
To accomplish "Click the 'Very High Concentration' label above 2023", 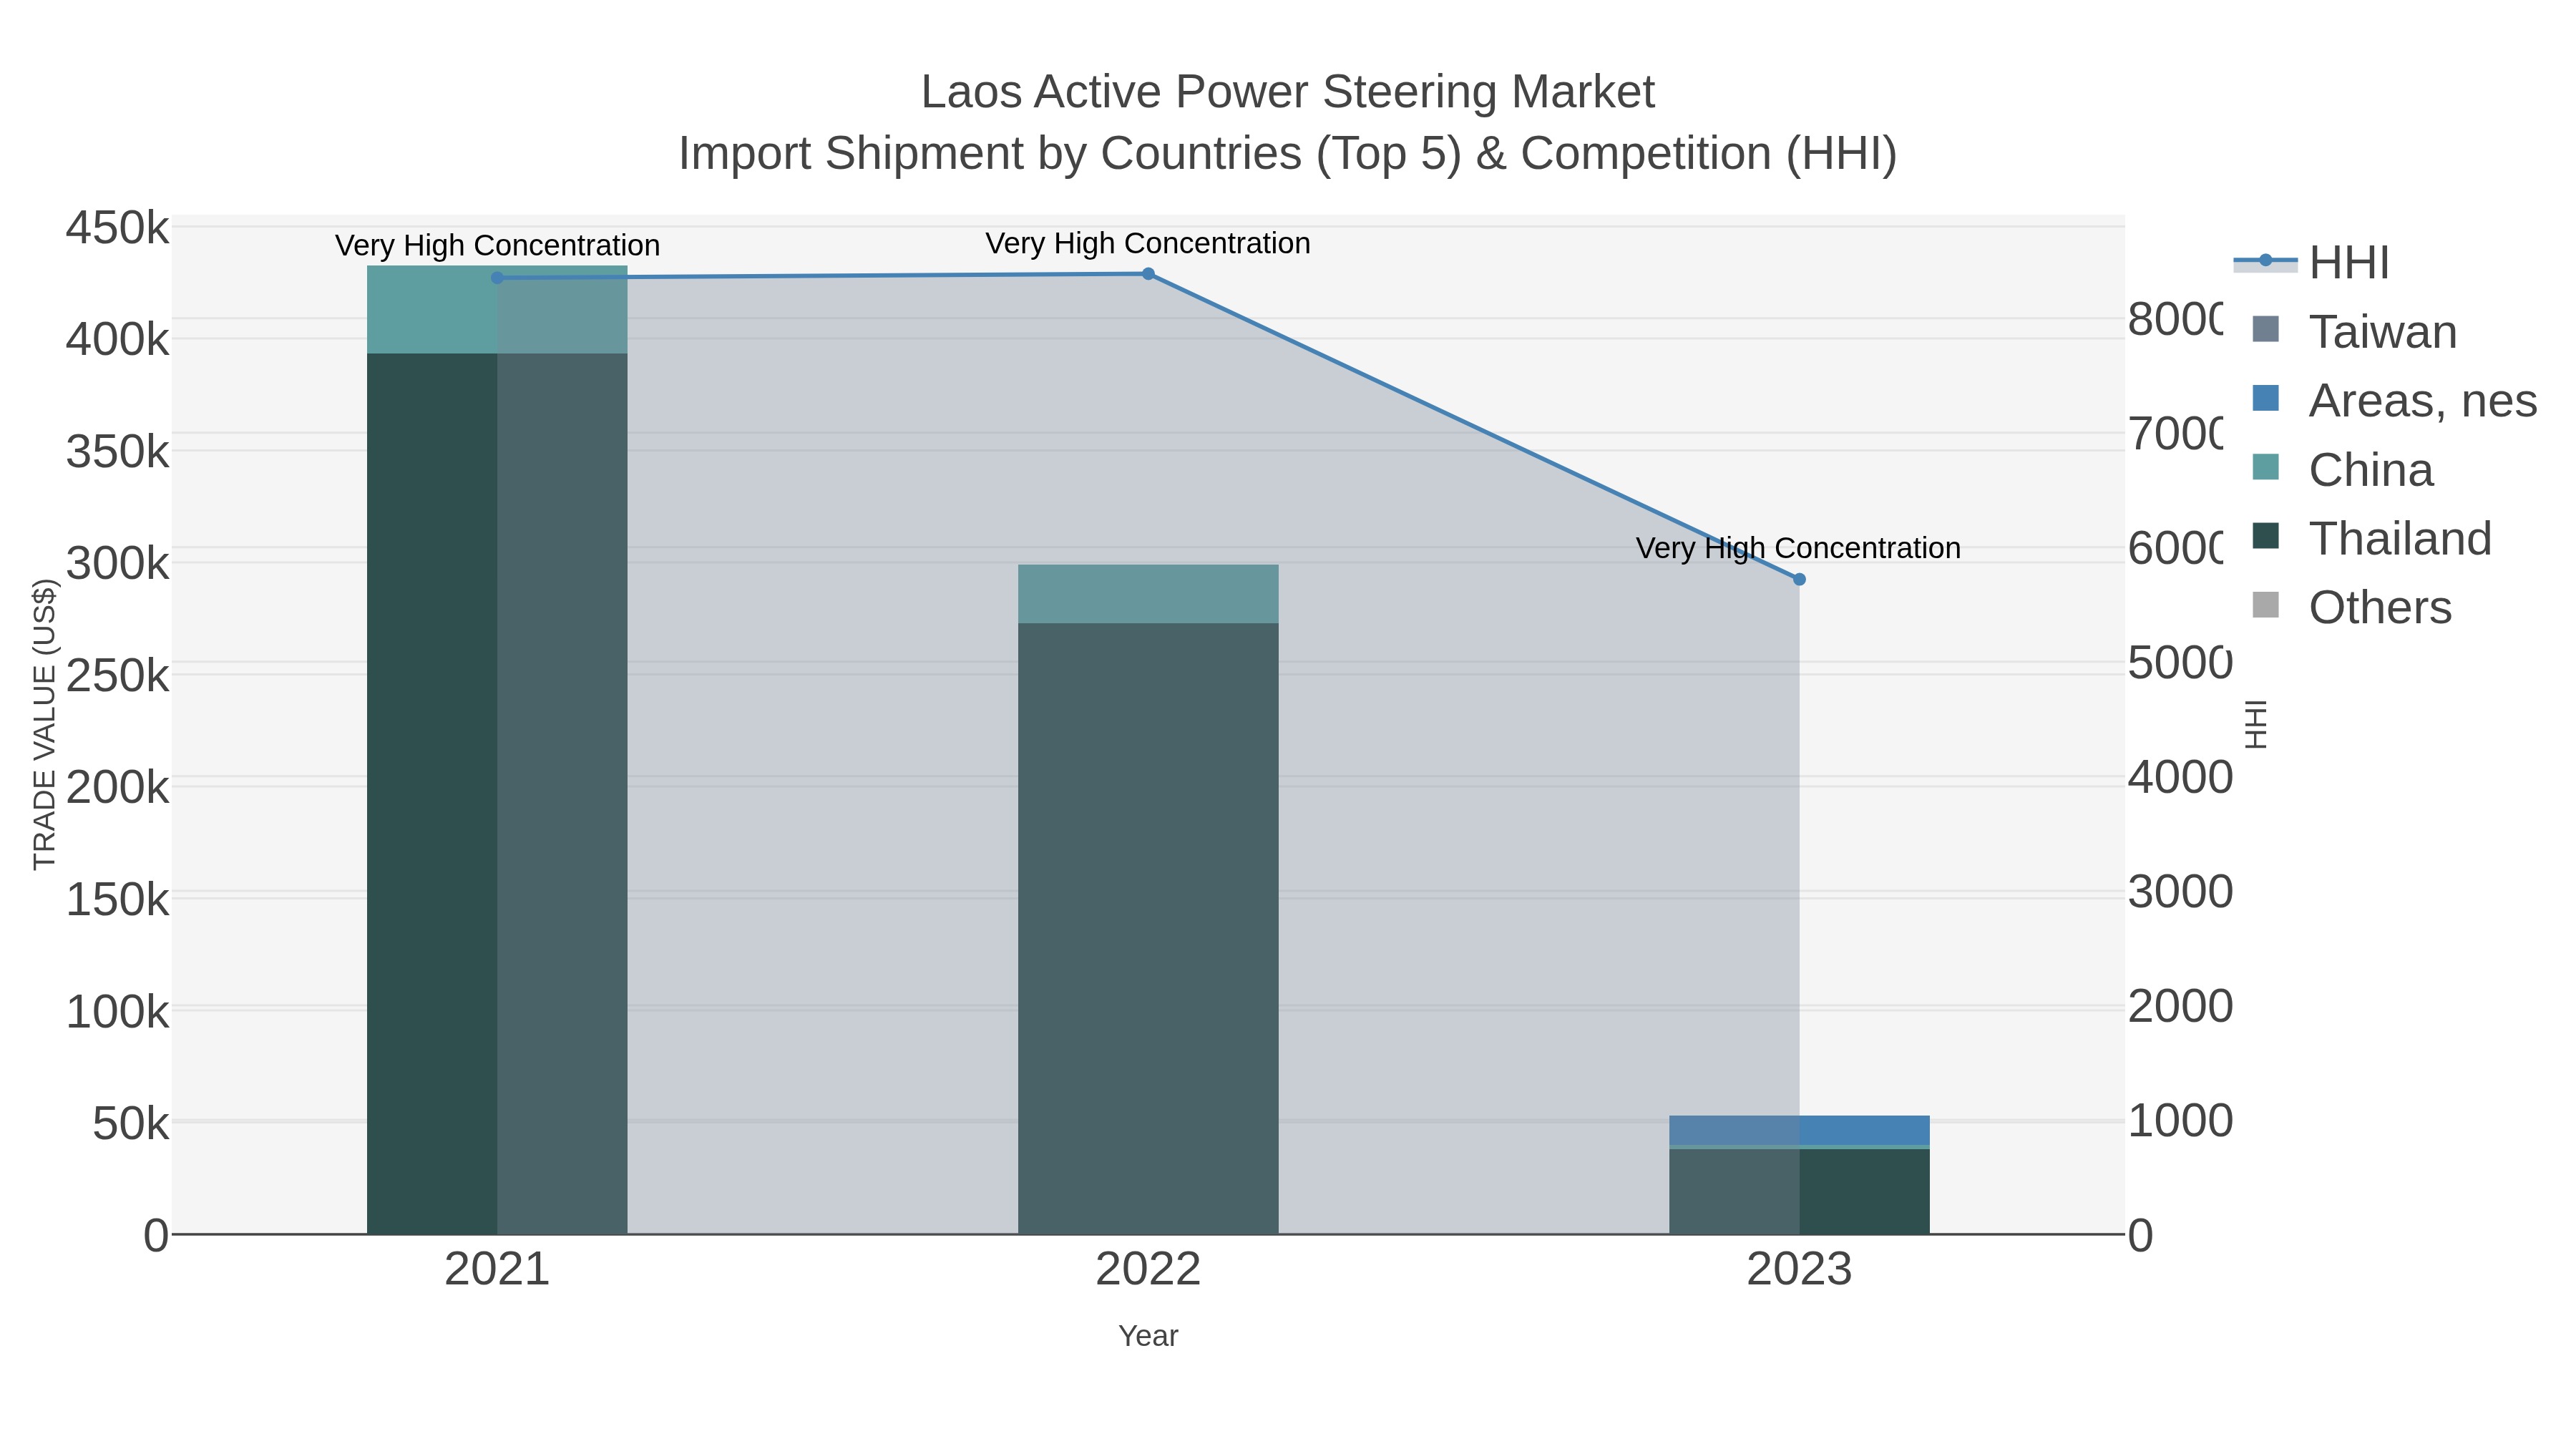I will point(1798,548).
